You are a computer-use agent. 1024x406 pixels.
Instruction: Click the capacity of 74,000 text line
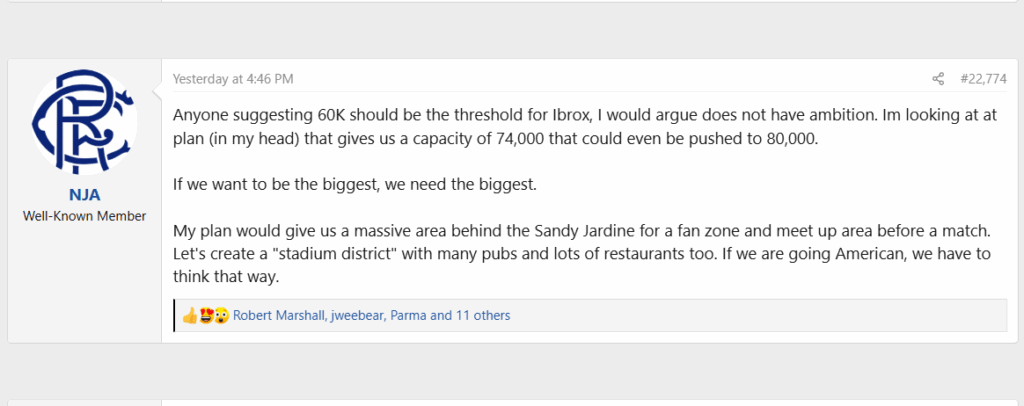pos(495,139)
